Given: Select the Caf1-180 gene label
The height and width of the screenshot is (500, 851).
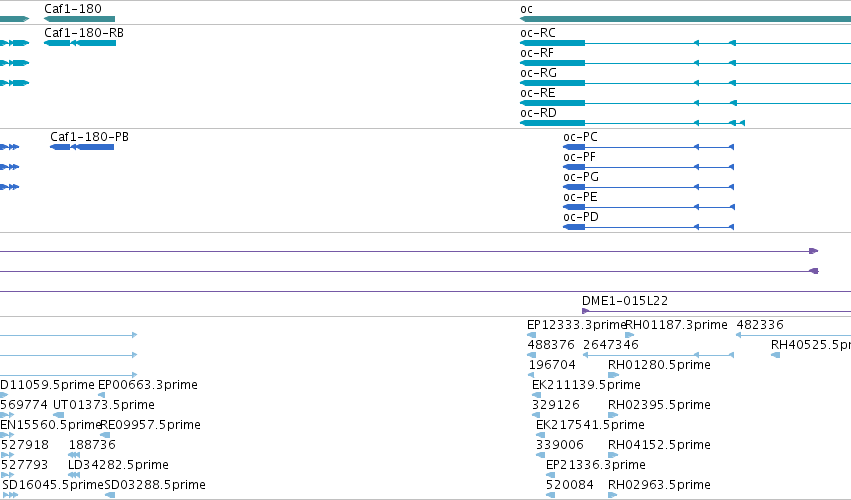Looking at the screenshot, I should [x=73, y=9].
